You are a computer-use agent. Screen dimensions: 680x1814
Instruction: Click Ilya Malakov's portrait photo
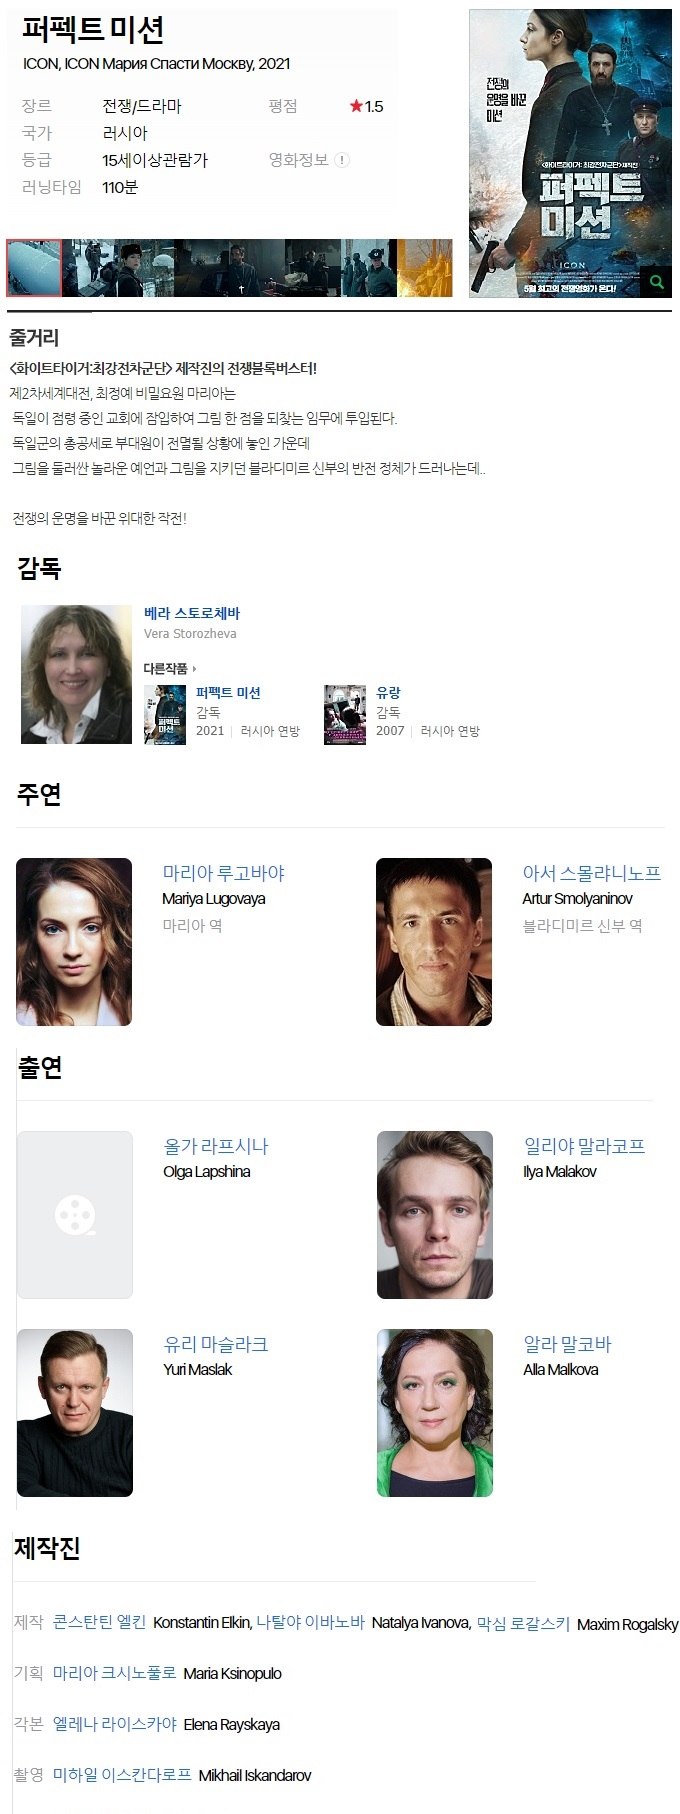coord(435,1215)
